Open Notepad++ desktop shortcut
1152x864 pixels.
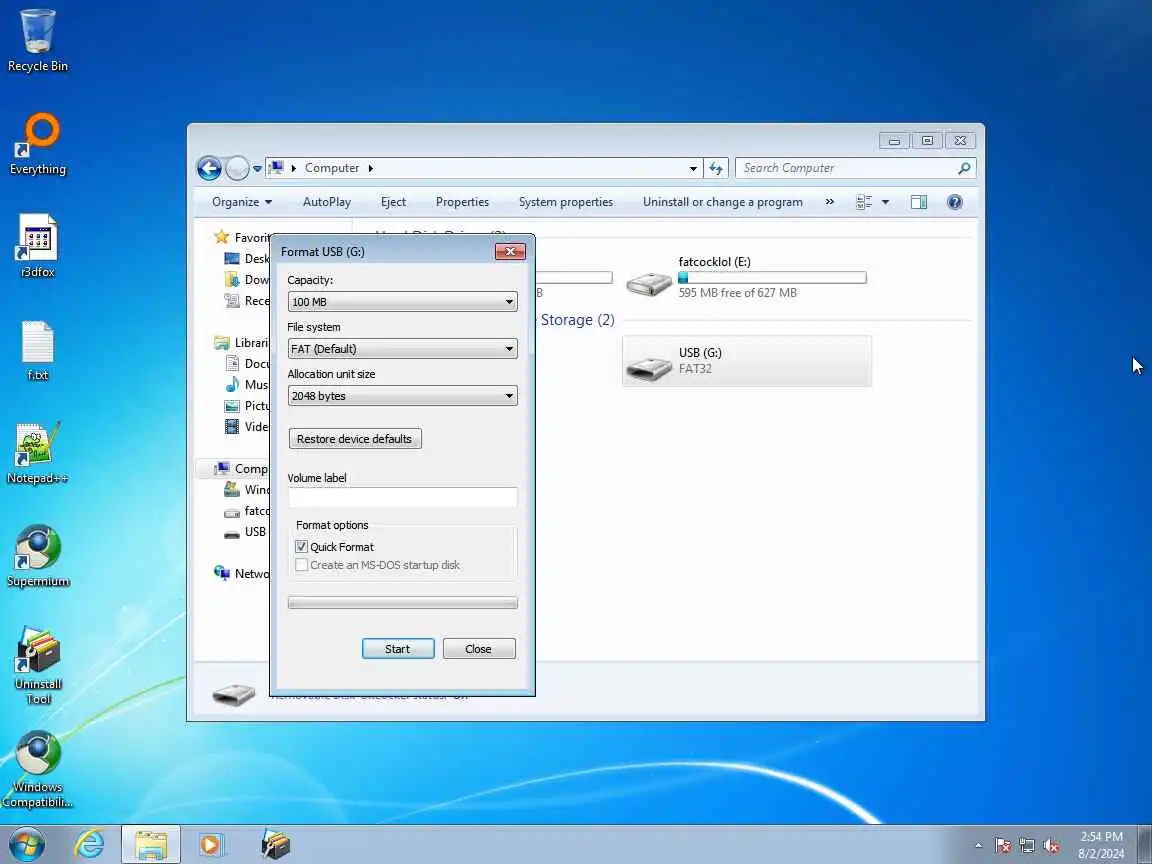click(37, 453)
